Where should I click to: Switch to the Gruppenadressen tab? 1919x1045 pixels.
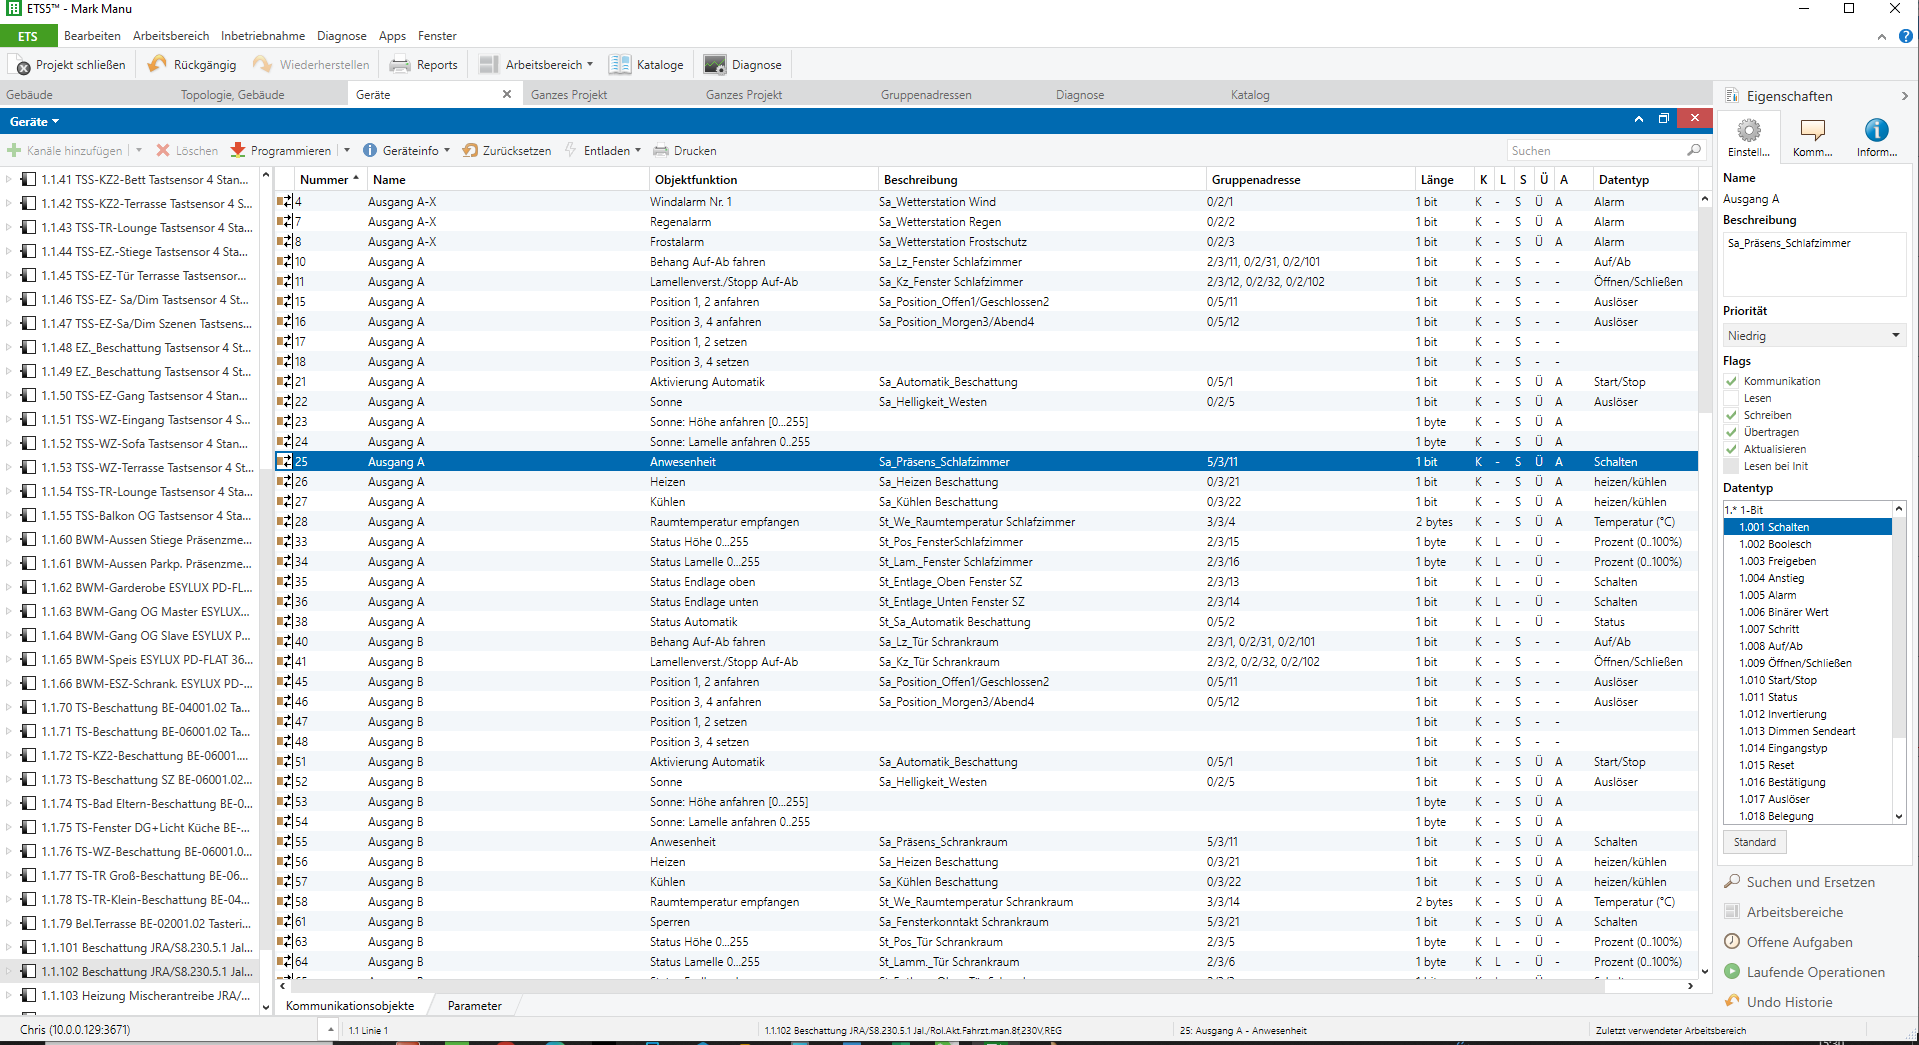point(926,95)
